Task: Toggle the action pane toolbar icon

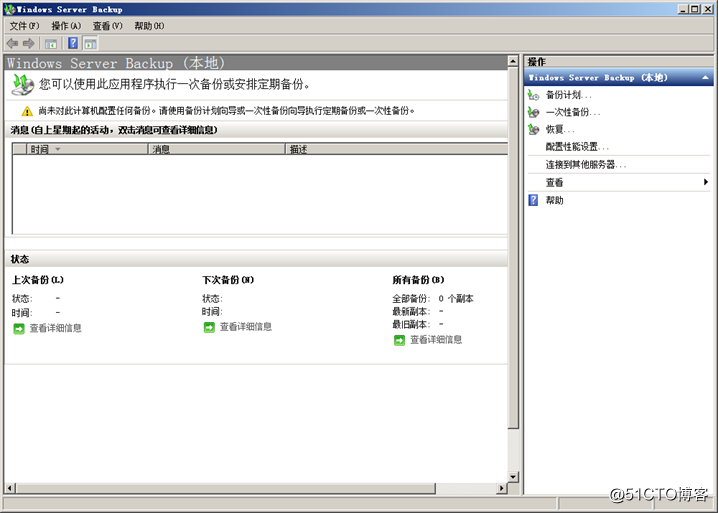Action: pyautogui.click(x=91, y=44)
